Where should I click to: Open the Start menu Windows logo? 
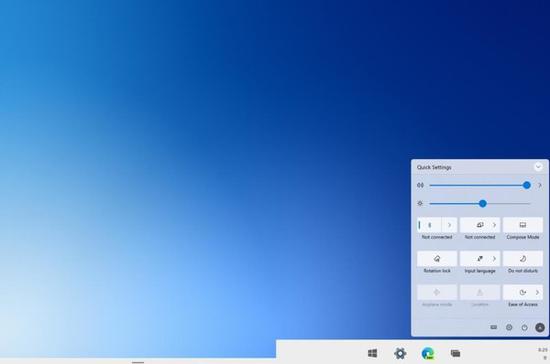(373, 353)
